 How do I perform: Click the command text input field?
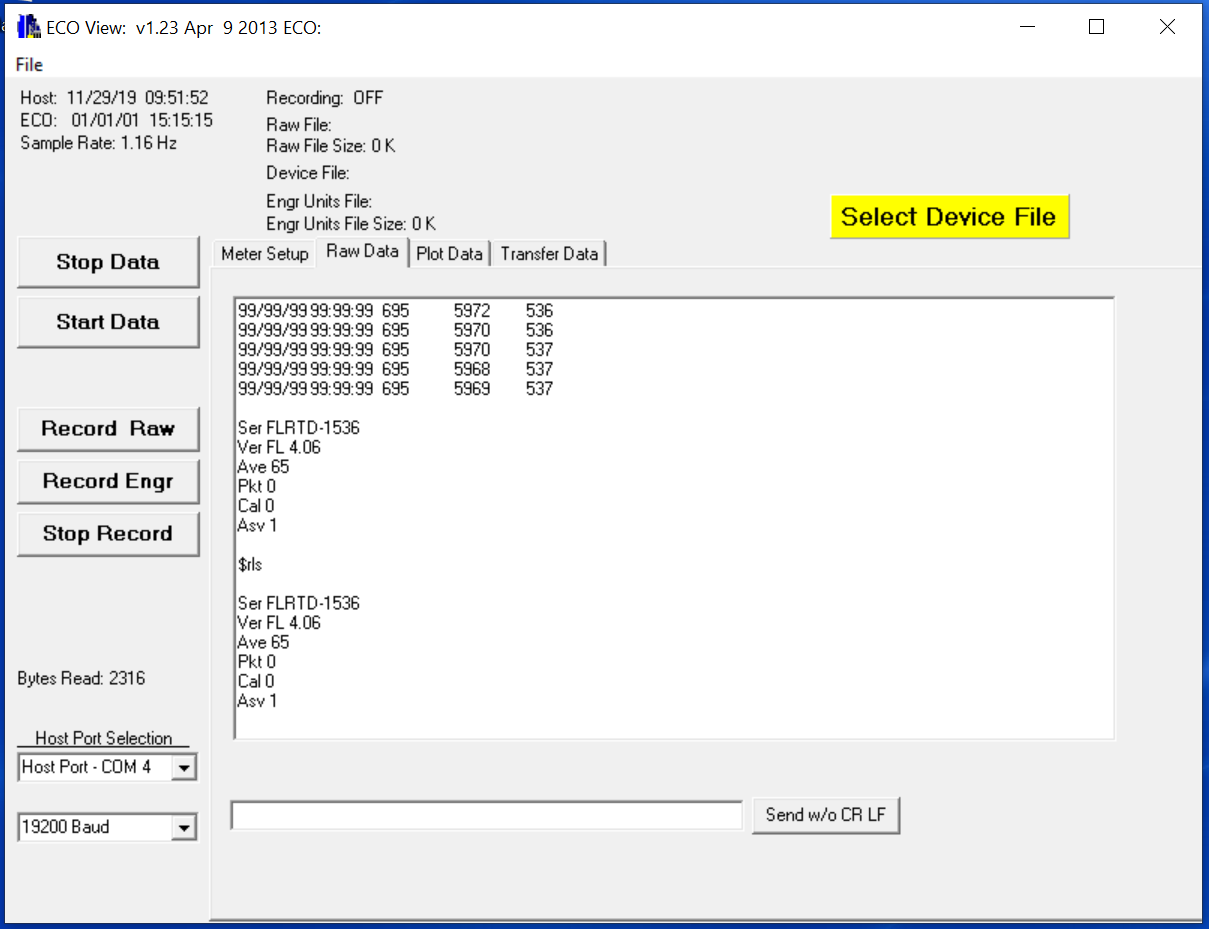[486, 816]
